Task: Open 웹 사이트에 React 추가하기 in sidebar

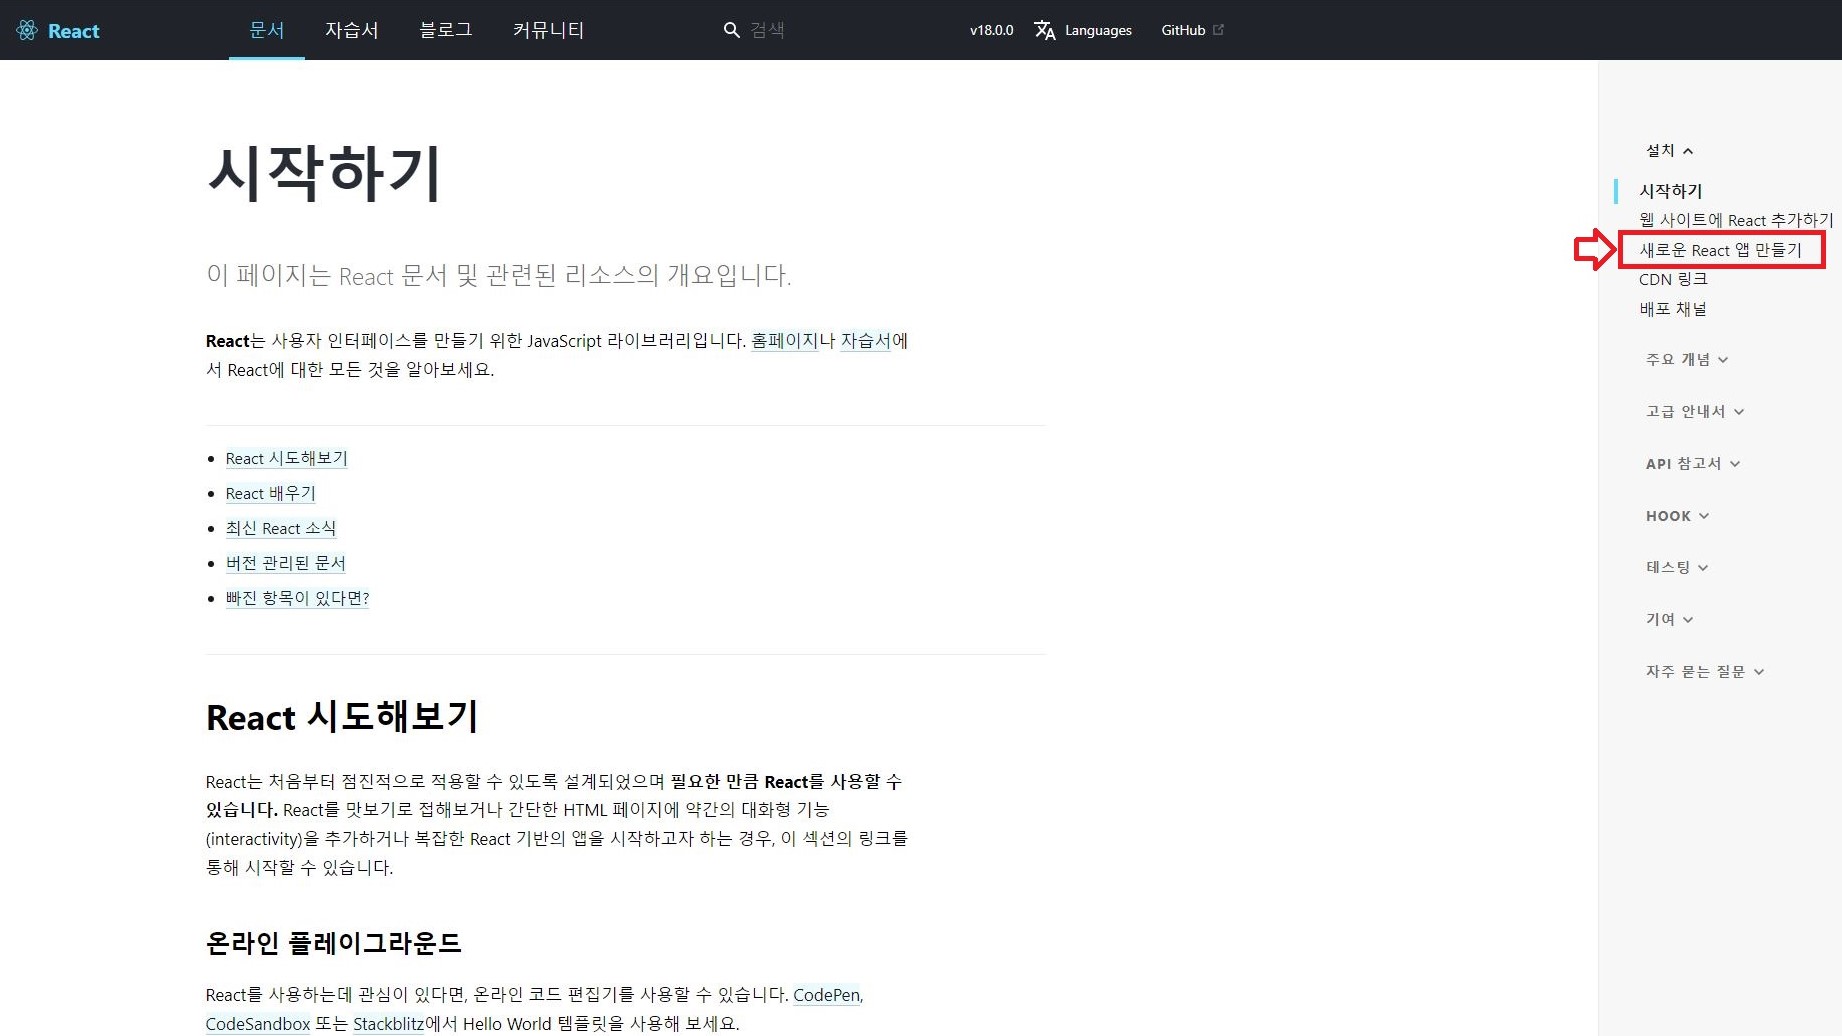Action: pos(1736,220)
